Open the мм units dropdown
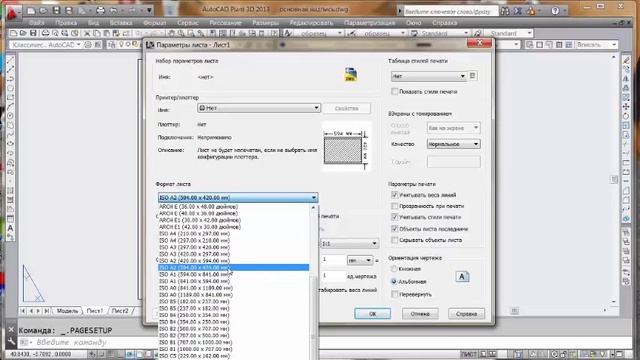This screenshot has height=360, width=640. (x=360, y=260)
